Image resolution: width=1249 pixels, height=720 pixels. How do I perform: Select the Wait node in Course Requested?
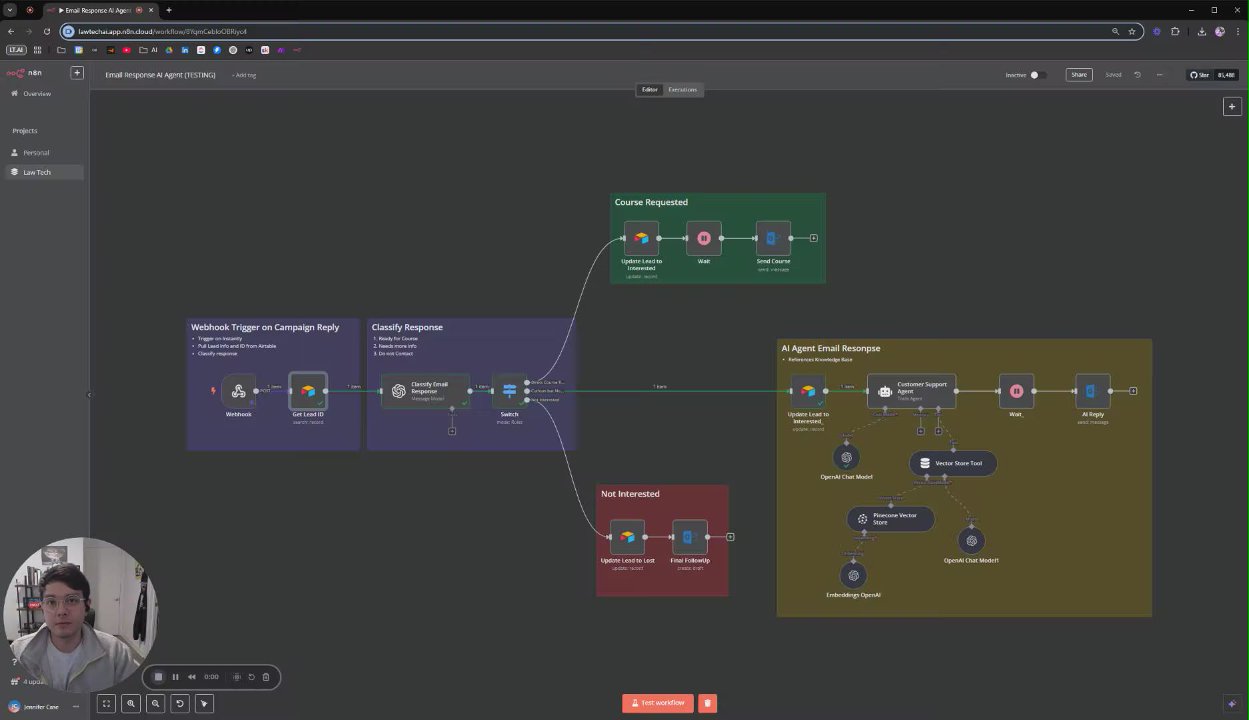(x=704, y=238)
